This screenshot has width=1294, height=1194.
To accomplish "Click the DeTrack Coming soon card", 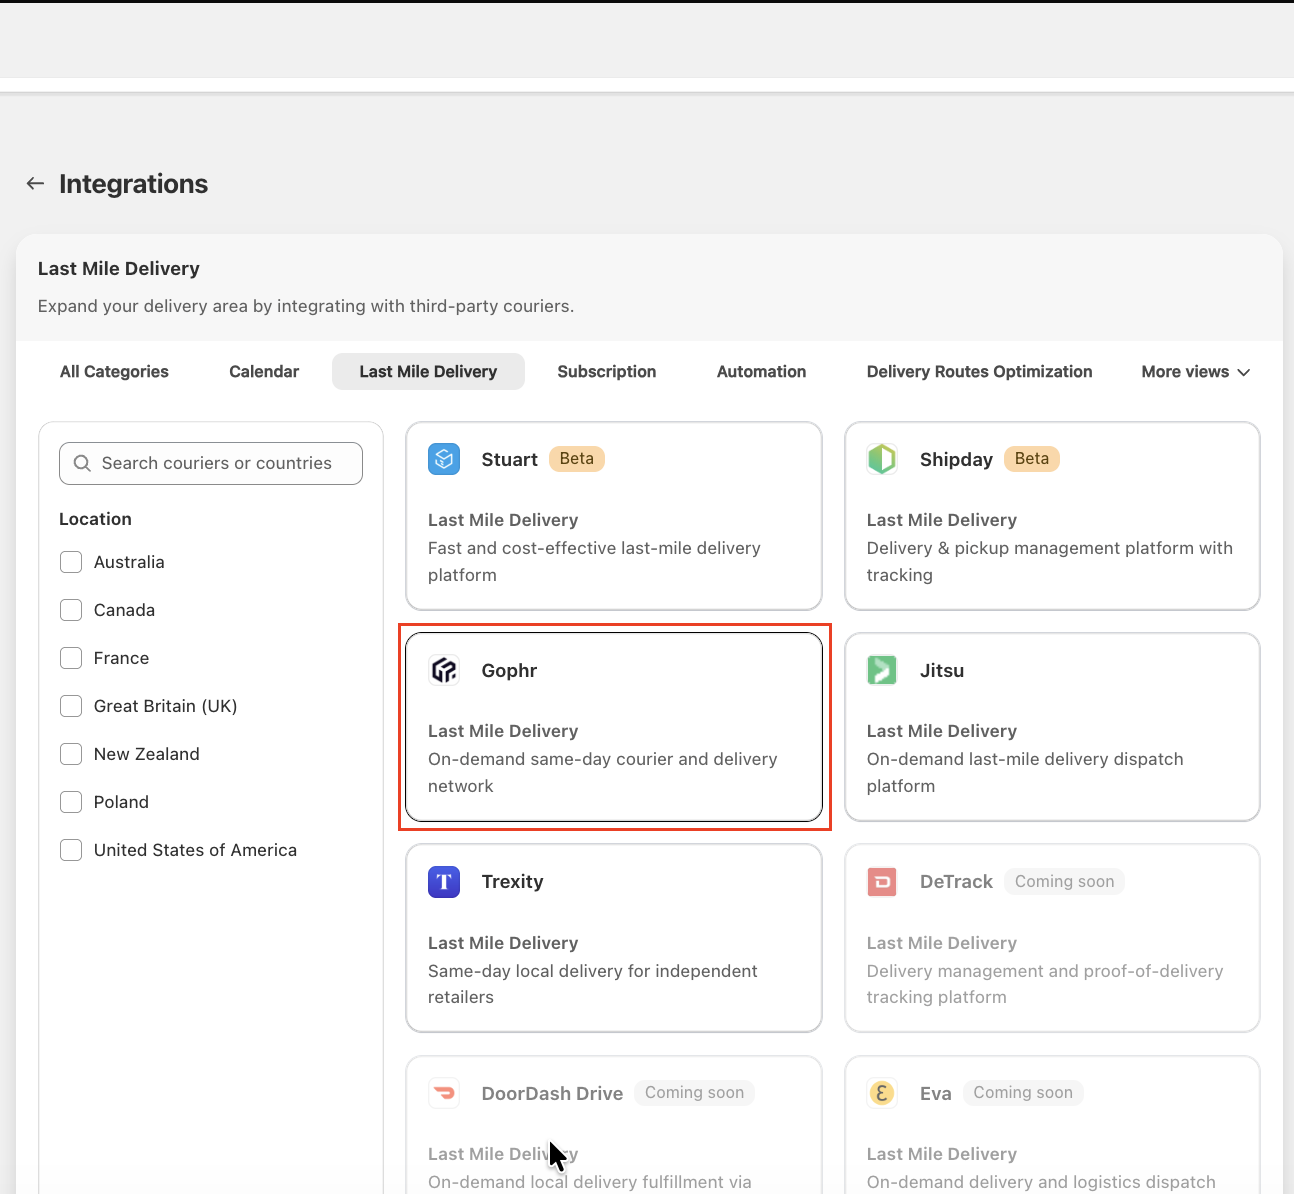I will point(1052,938).
